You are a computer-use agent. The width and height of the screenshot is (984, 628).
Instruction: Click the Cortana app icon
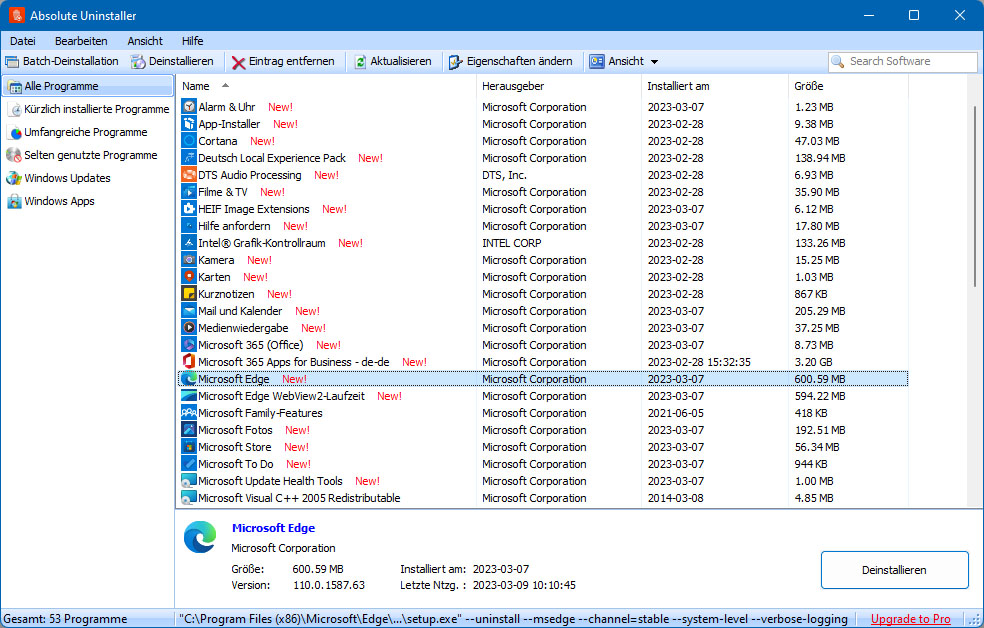tap(189, 141)
